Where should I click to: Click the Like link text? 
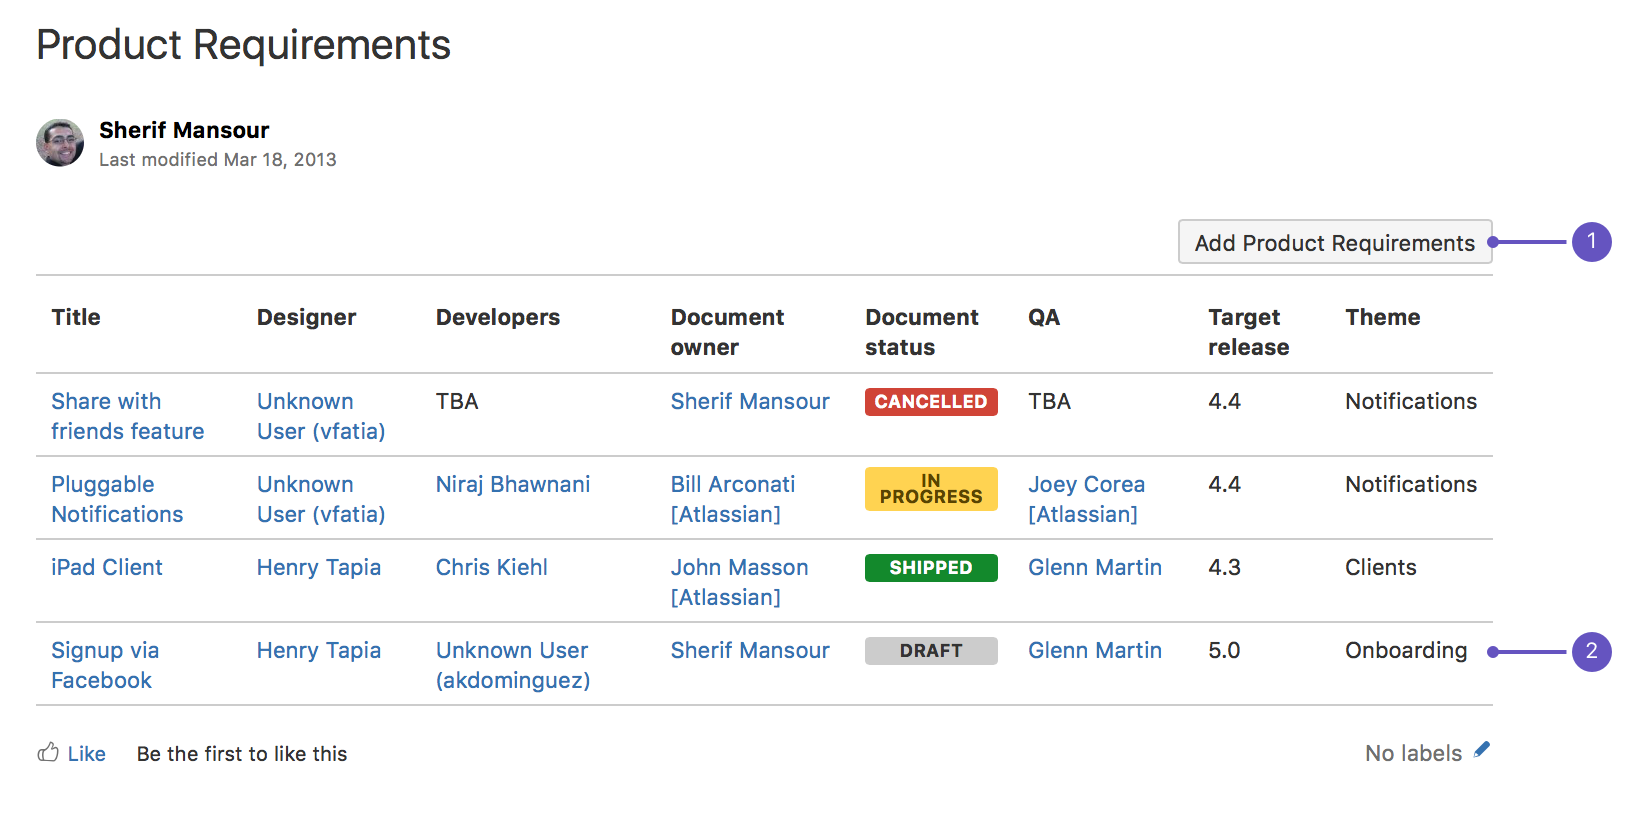(x=87, y=754)
